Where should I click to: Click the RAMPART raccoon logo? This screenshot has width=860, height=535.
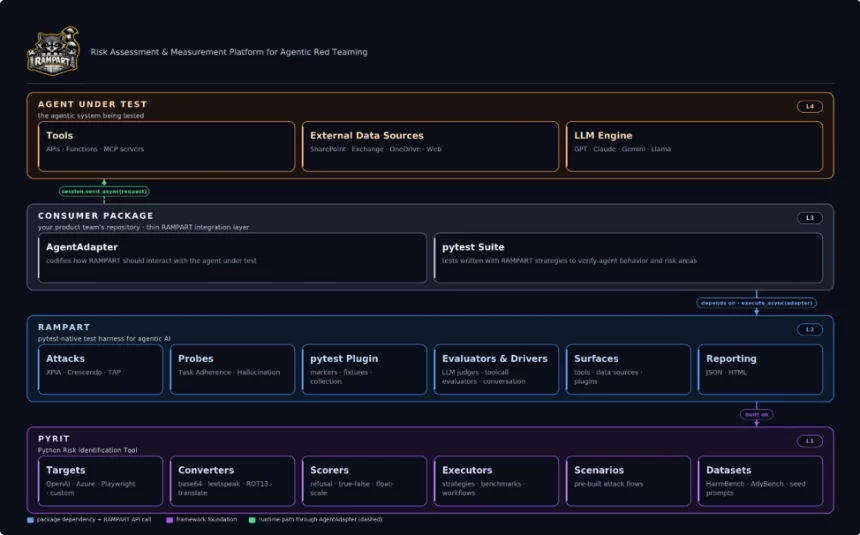pos(53,50)
